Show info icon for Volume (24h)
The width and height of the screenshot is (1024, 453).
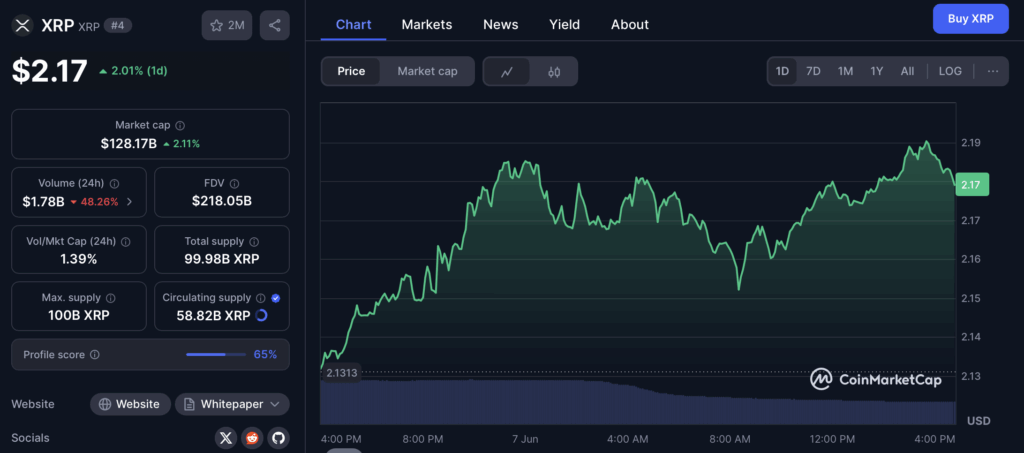(x=114, y=183)
